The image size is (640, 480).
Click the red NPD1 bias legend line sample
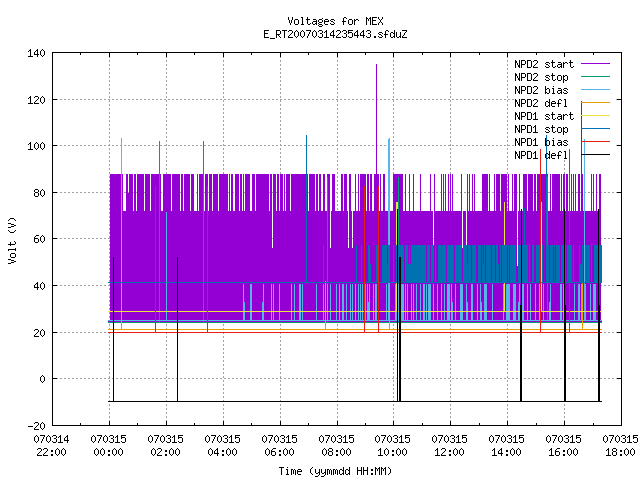pos(596,142)
